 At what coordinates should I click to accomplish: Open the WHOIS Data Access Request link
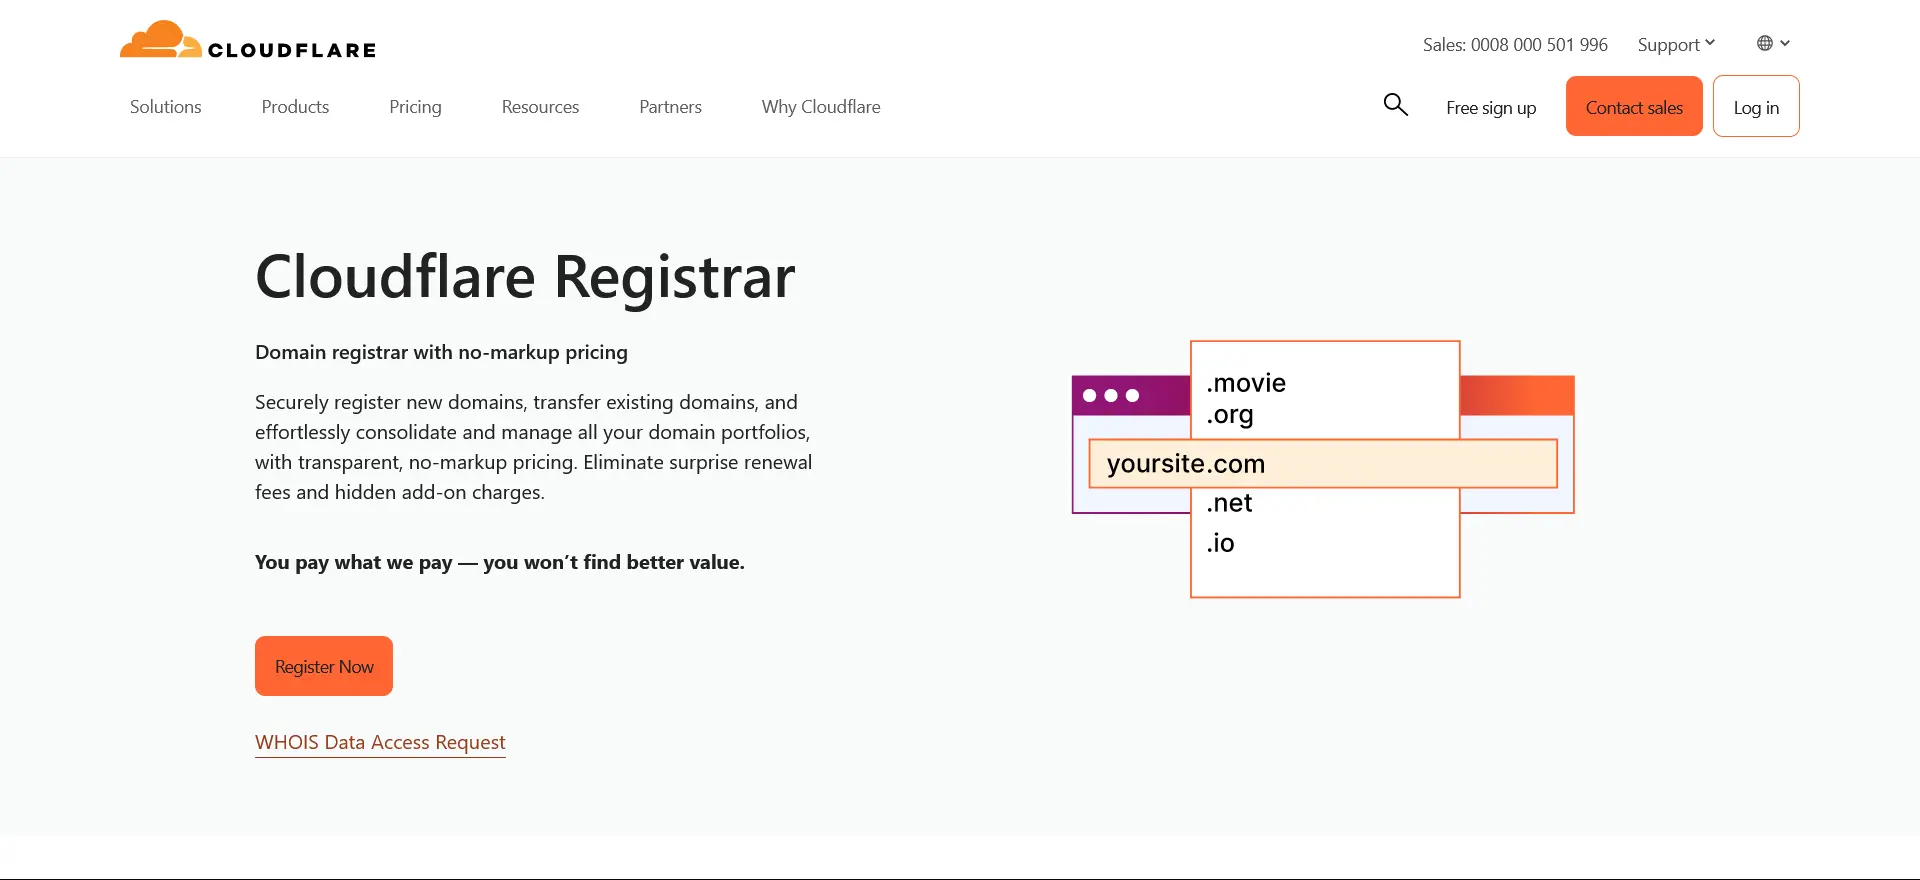pyautogui.click(x=380, y=743)
